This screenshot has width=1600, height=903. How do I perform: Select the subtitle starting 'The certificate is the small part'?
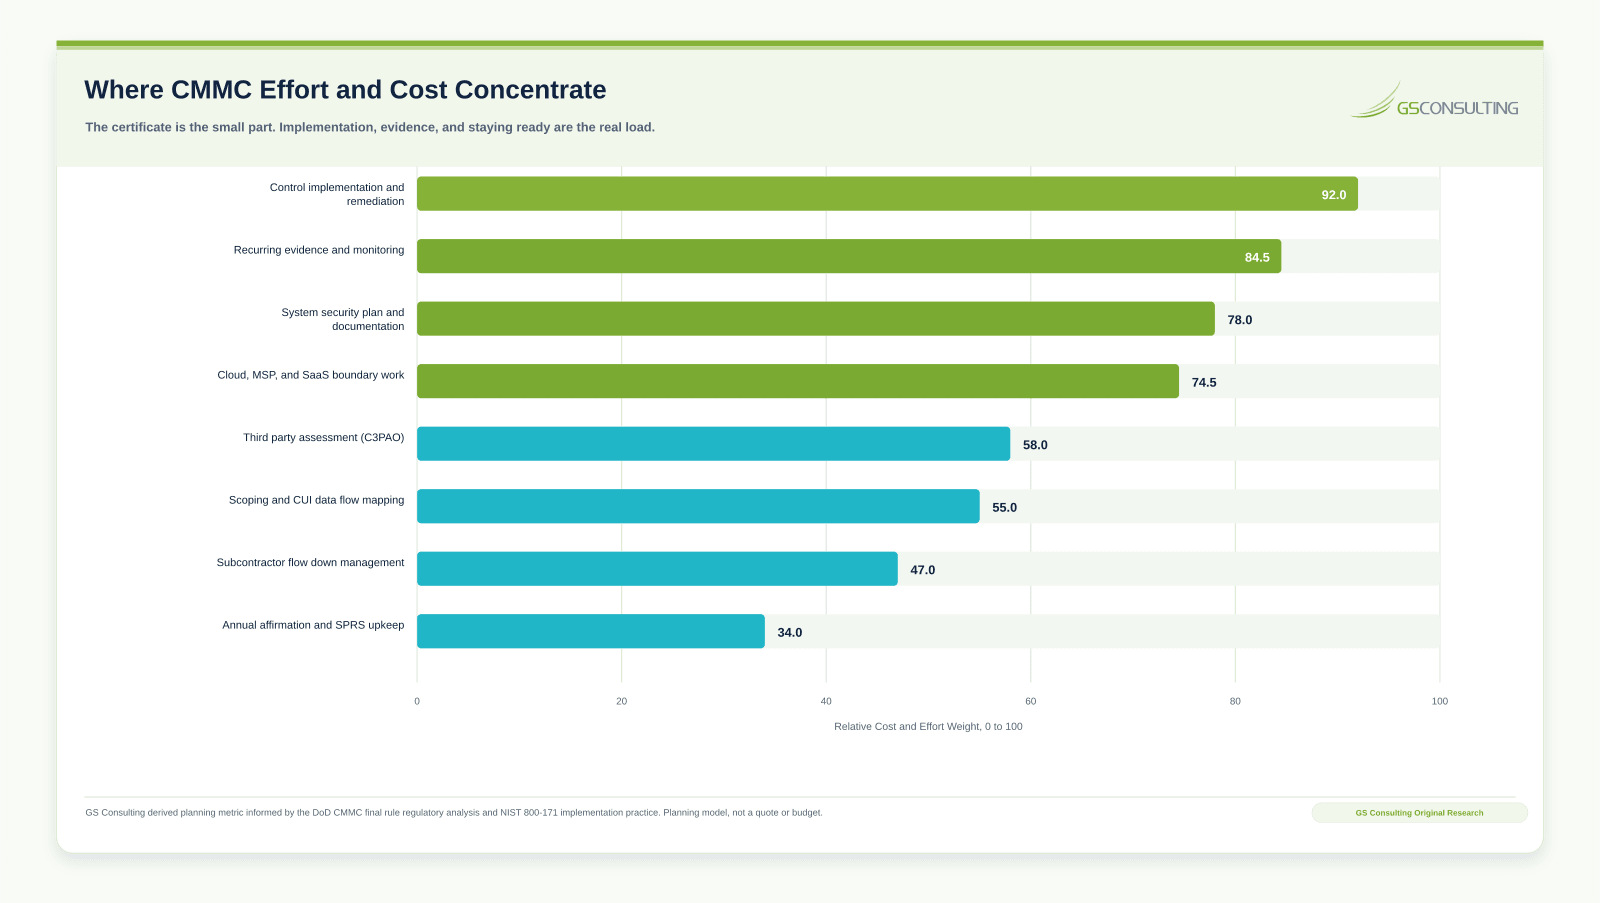pos(370,127)
